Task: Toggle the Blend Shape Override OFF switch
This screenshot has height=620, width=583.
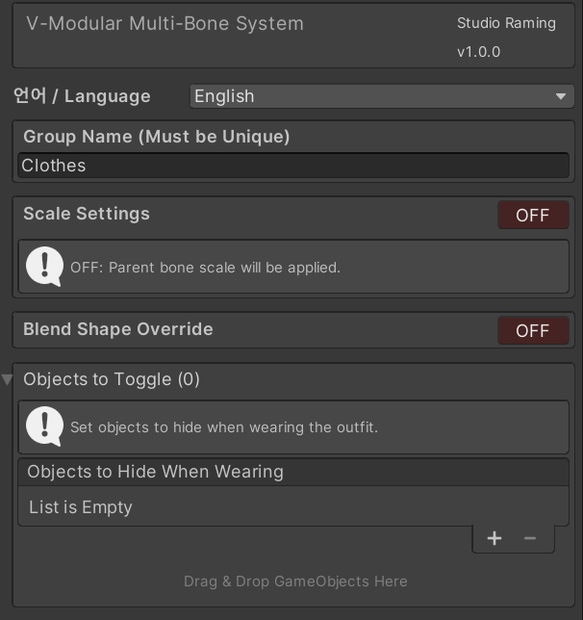Action: tap(533, 330)
